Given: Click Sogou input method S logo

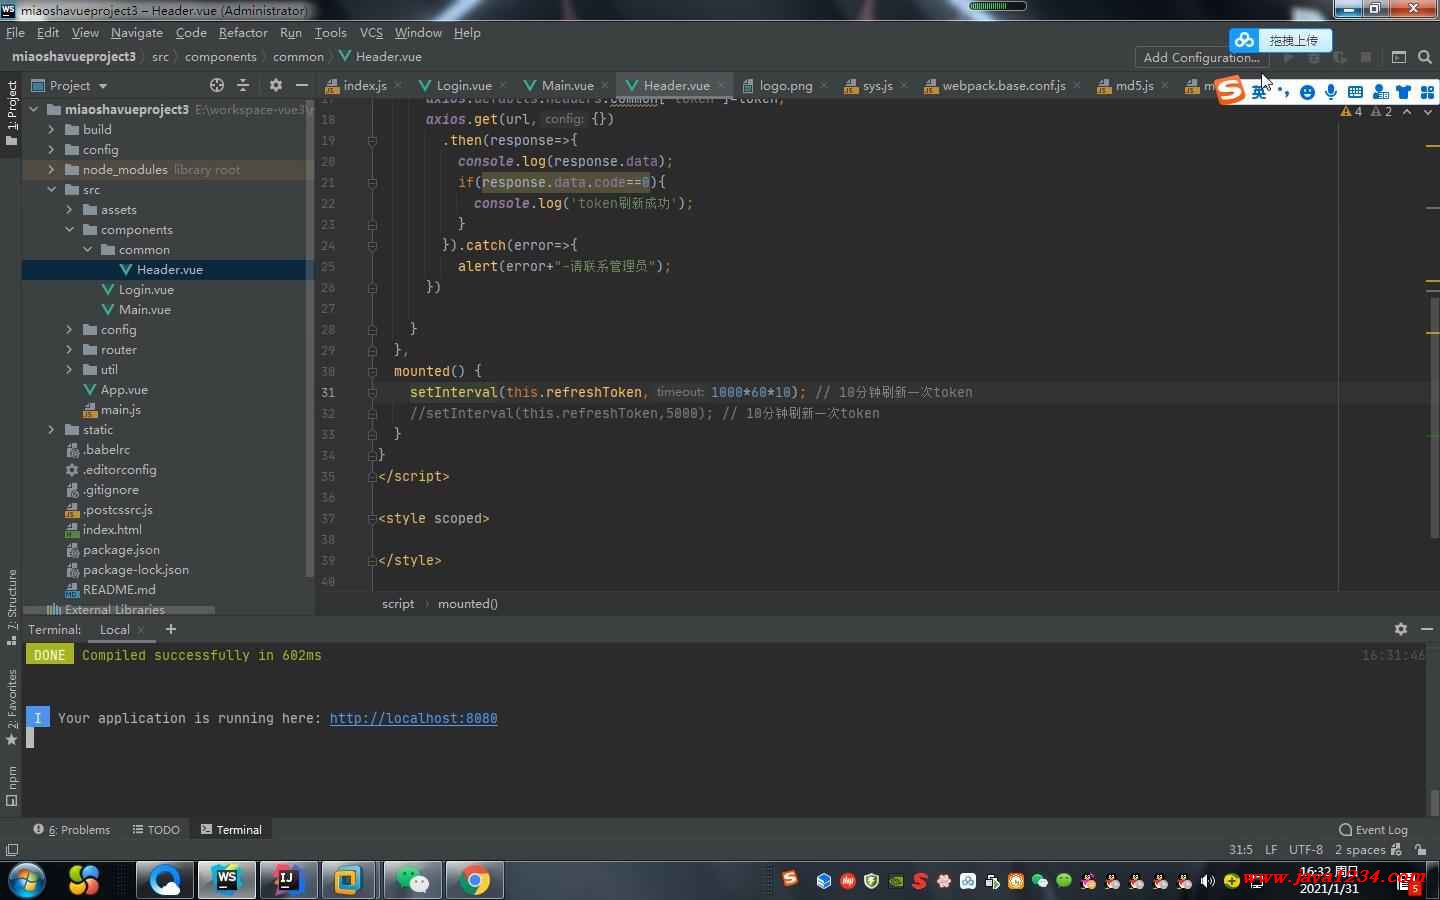Looking at the screenshot, I should (x=1231, y=91).
